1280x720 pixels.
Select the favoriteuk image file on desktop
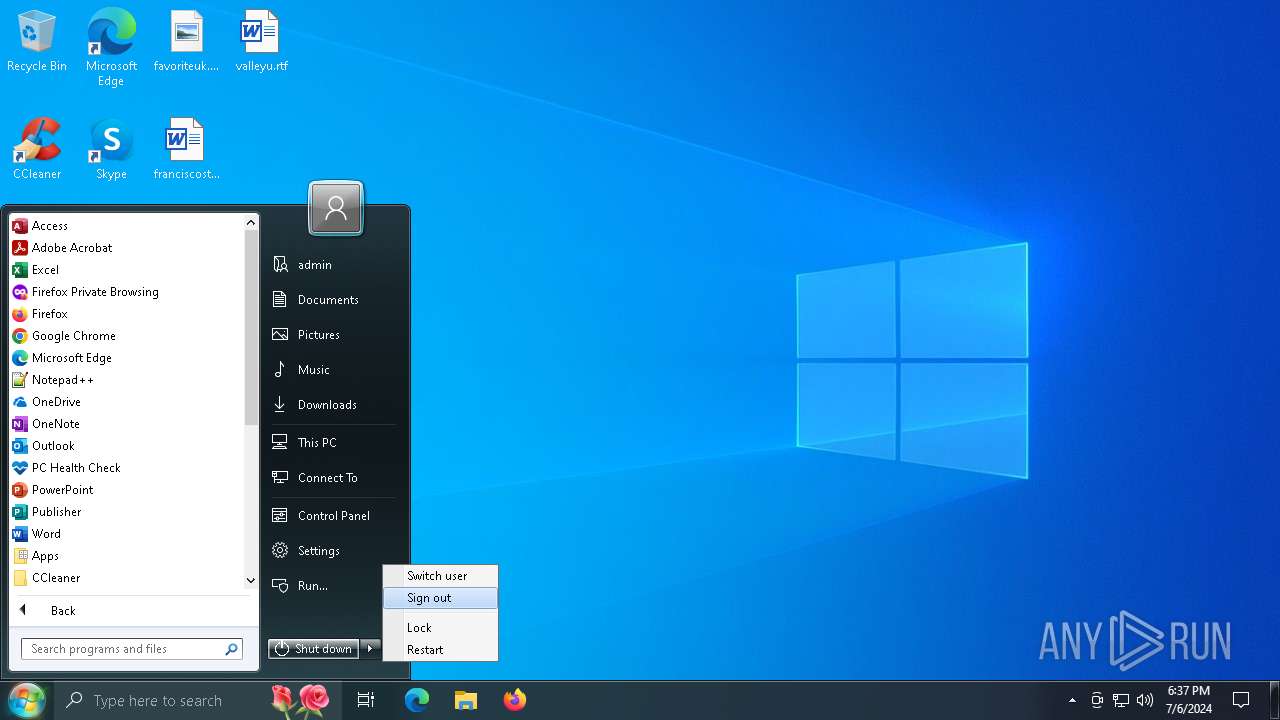[x=186, y=42]
